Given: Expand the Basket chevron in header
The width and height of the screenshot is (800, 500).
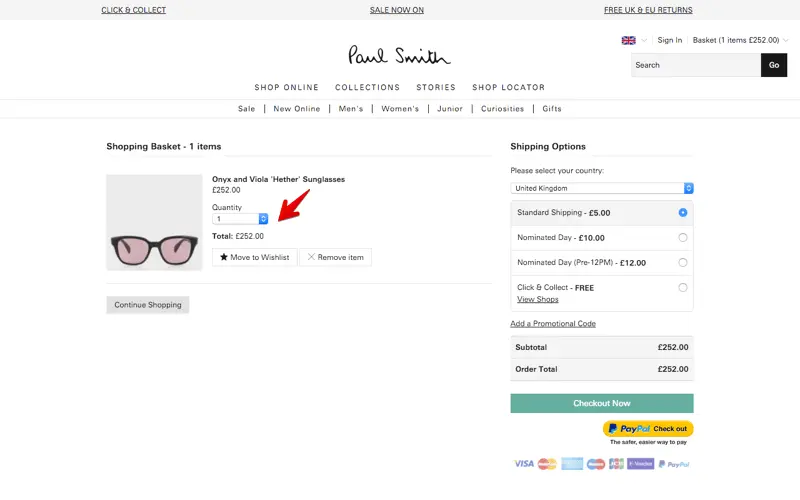Looking at the screenshot, I should pyautogui.click(x=785, y=40).
